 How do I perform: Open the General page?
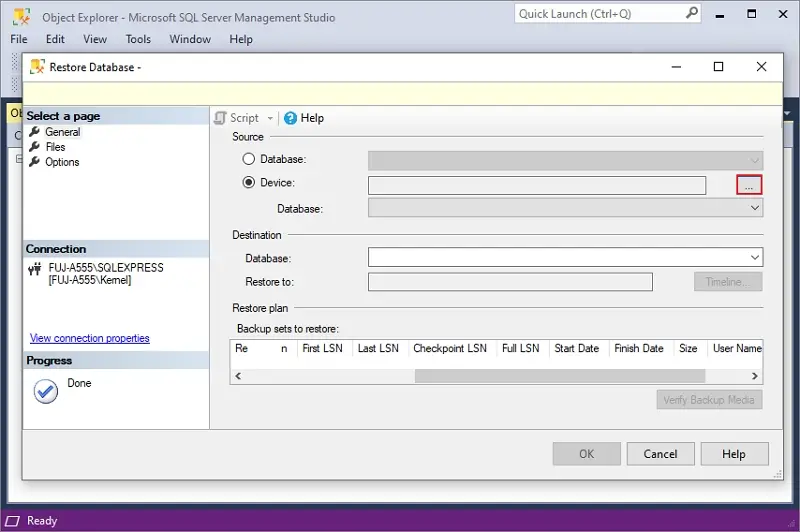coord(62,132)
